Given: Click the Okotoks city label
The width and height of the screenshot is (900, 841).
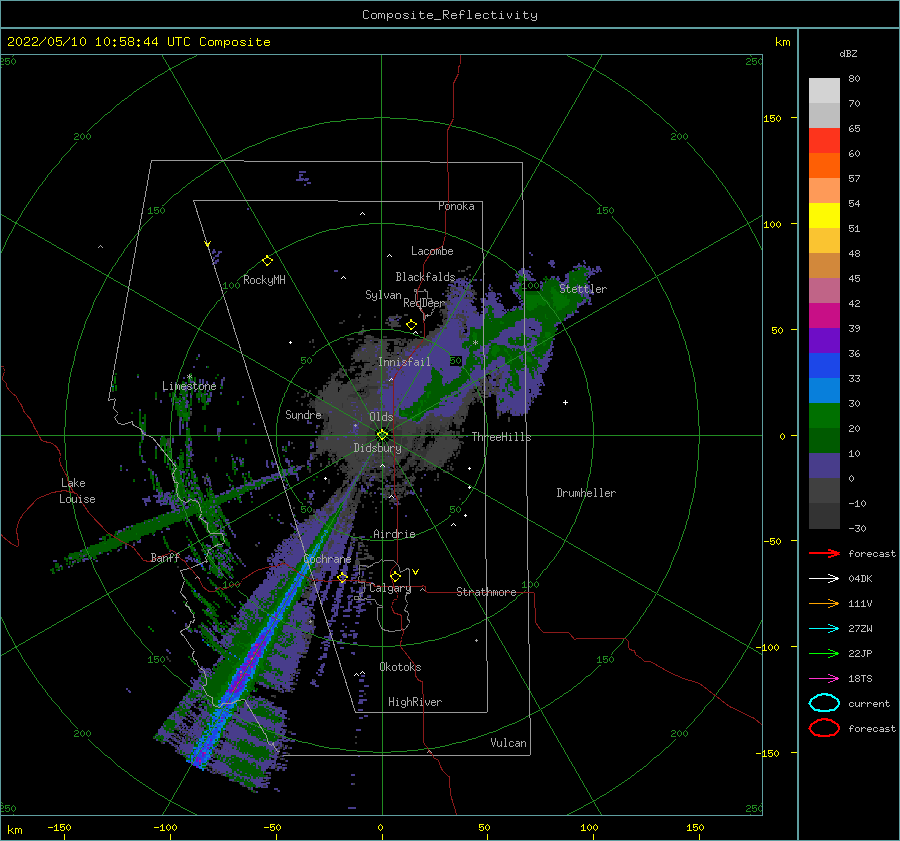Looking at the screenshot, I should [400, 667].
